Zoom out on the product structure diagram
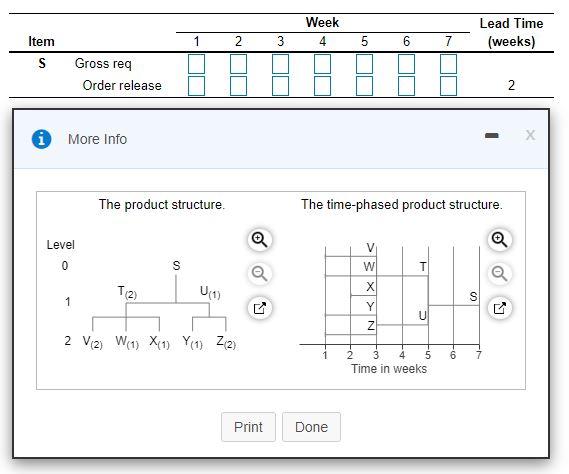The width and height of the screenshot is (569, 474). coord(259,274)
